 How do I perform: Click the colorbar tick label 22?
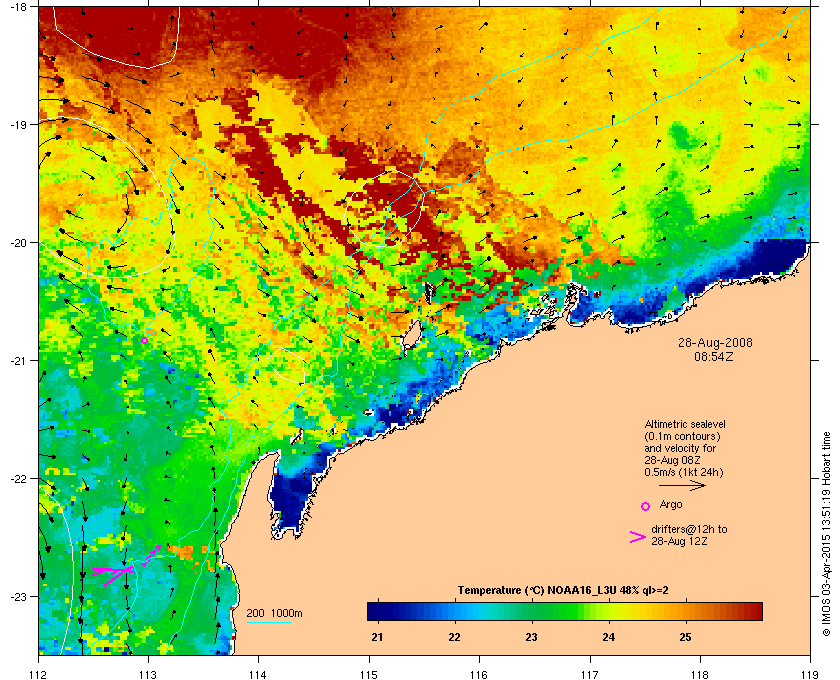[x=454, y=637]
